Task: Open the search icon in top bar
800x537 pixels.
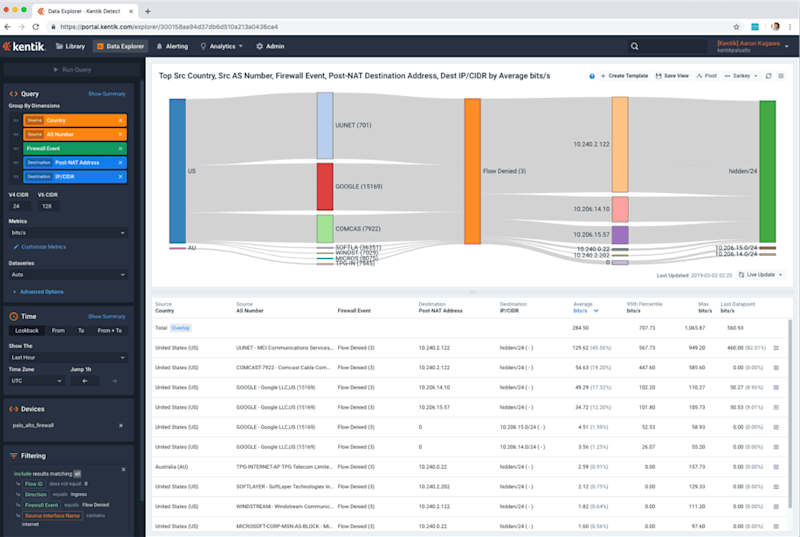Action: click(x=634, y=46)
